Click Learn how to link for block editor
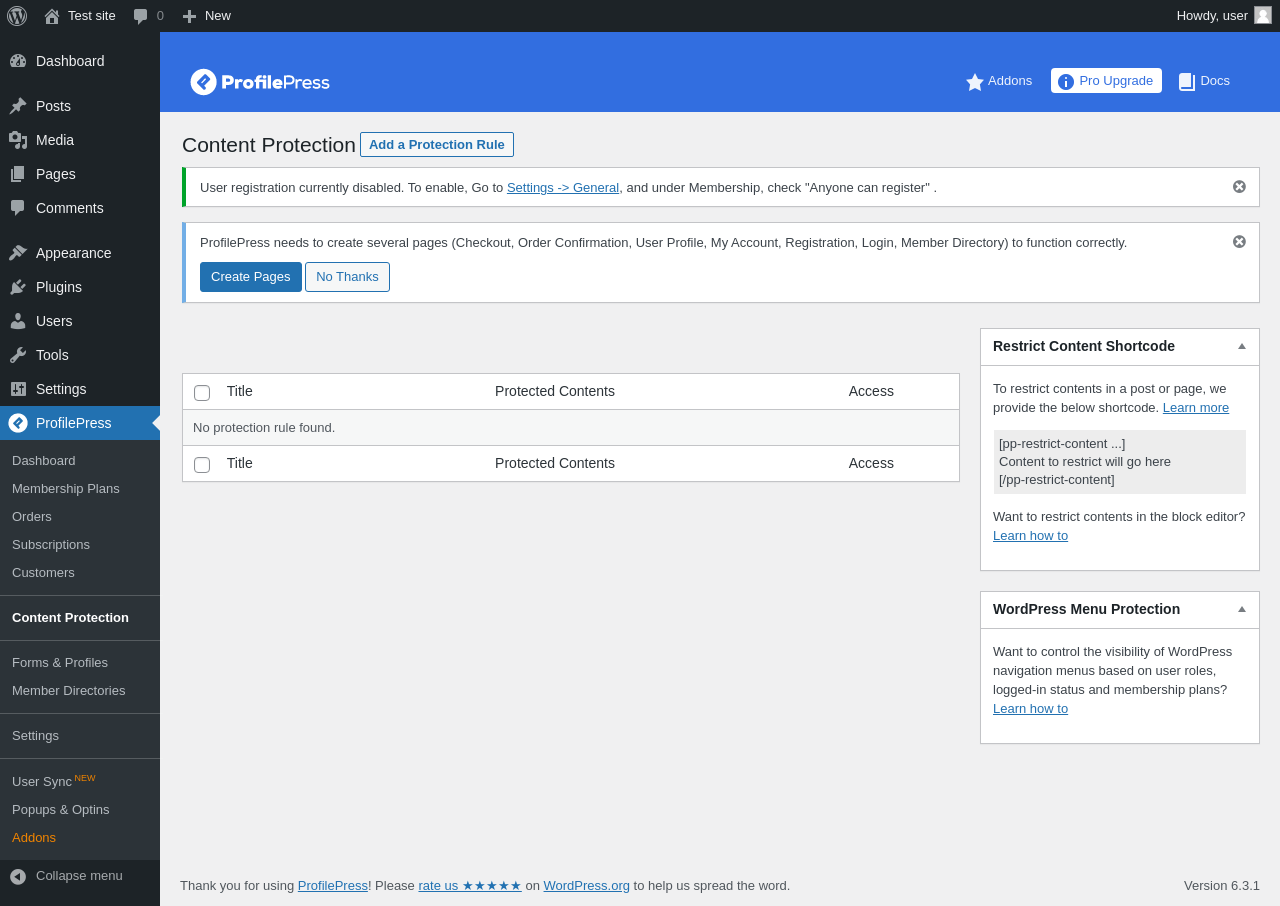 [1030, 535]
